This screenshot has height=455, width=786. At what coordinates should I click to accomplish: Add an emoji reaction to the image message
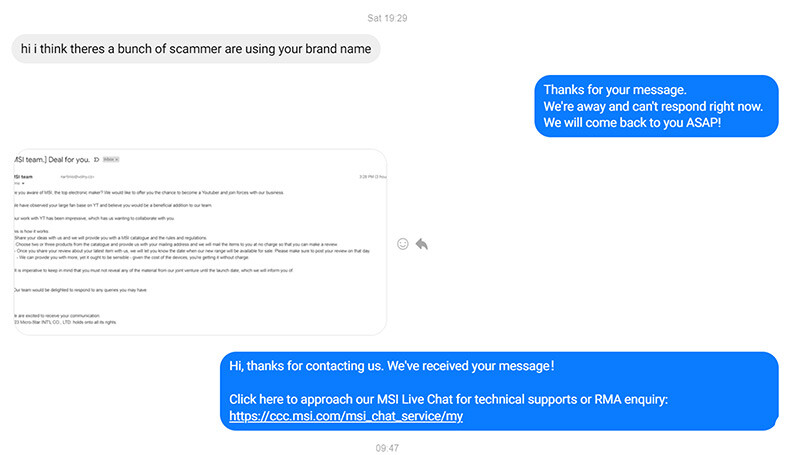pos(403,244)
